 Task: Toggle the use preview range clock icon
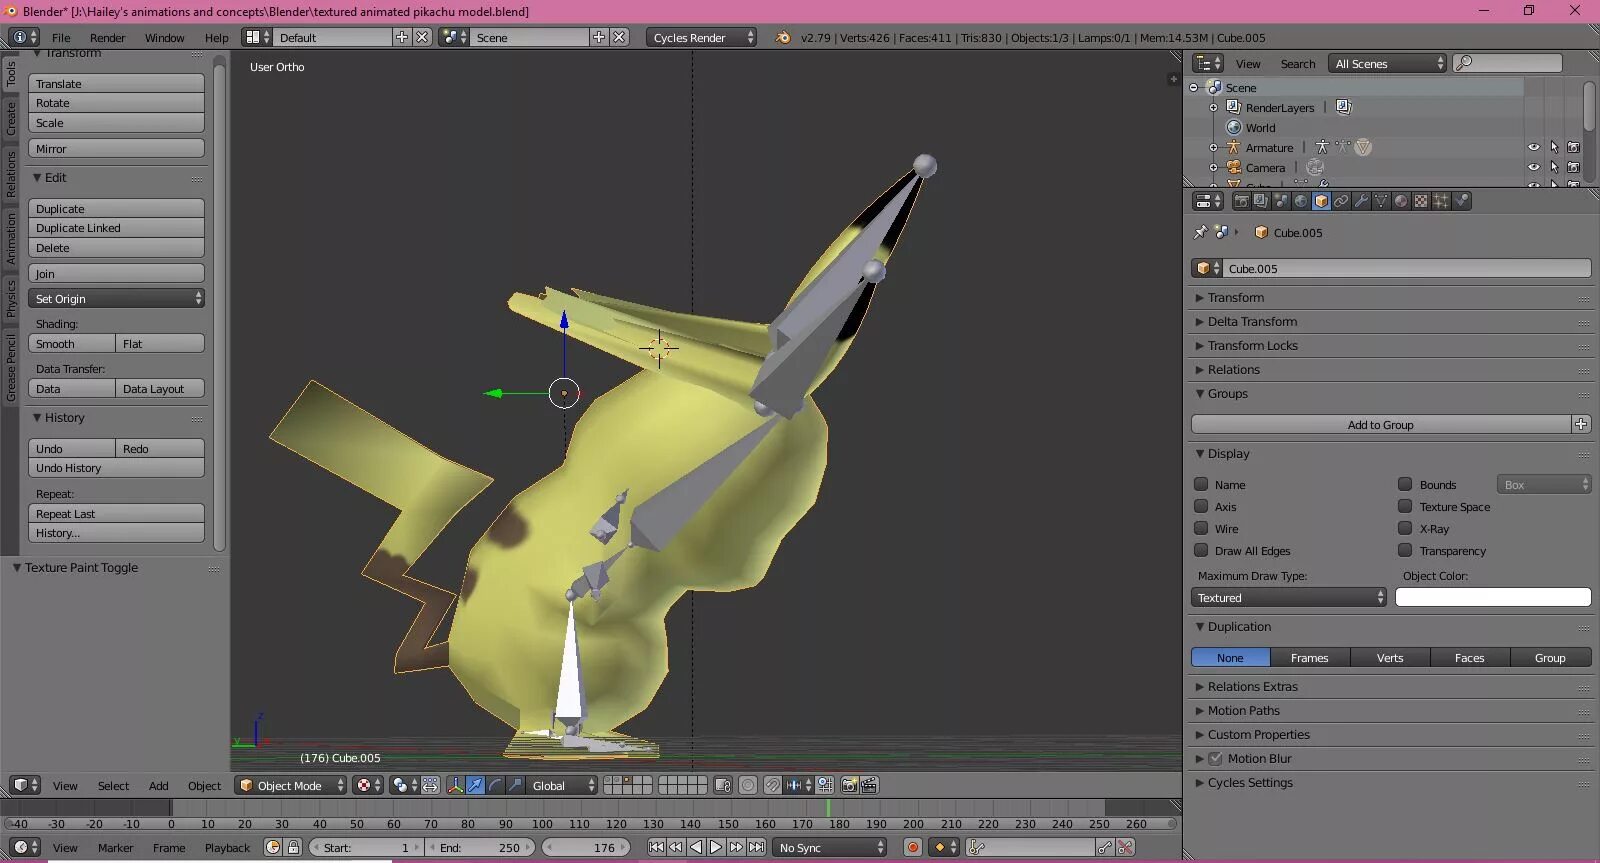point(273,847)
